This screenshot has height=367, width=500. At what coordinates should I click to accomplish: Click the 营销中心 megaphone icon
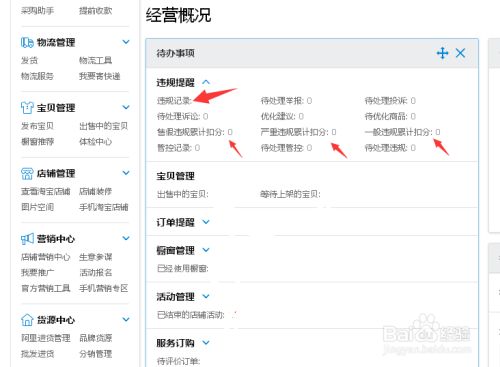27,239
